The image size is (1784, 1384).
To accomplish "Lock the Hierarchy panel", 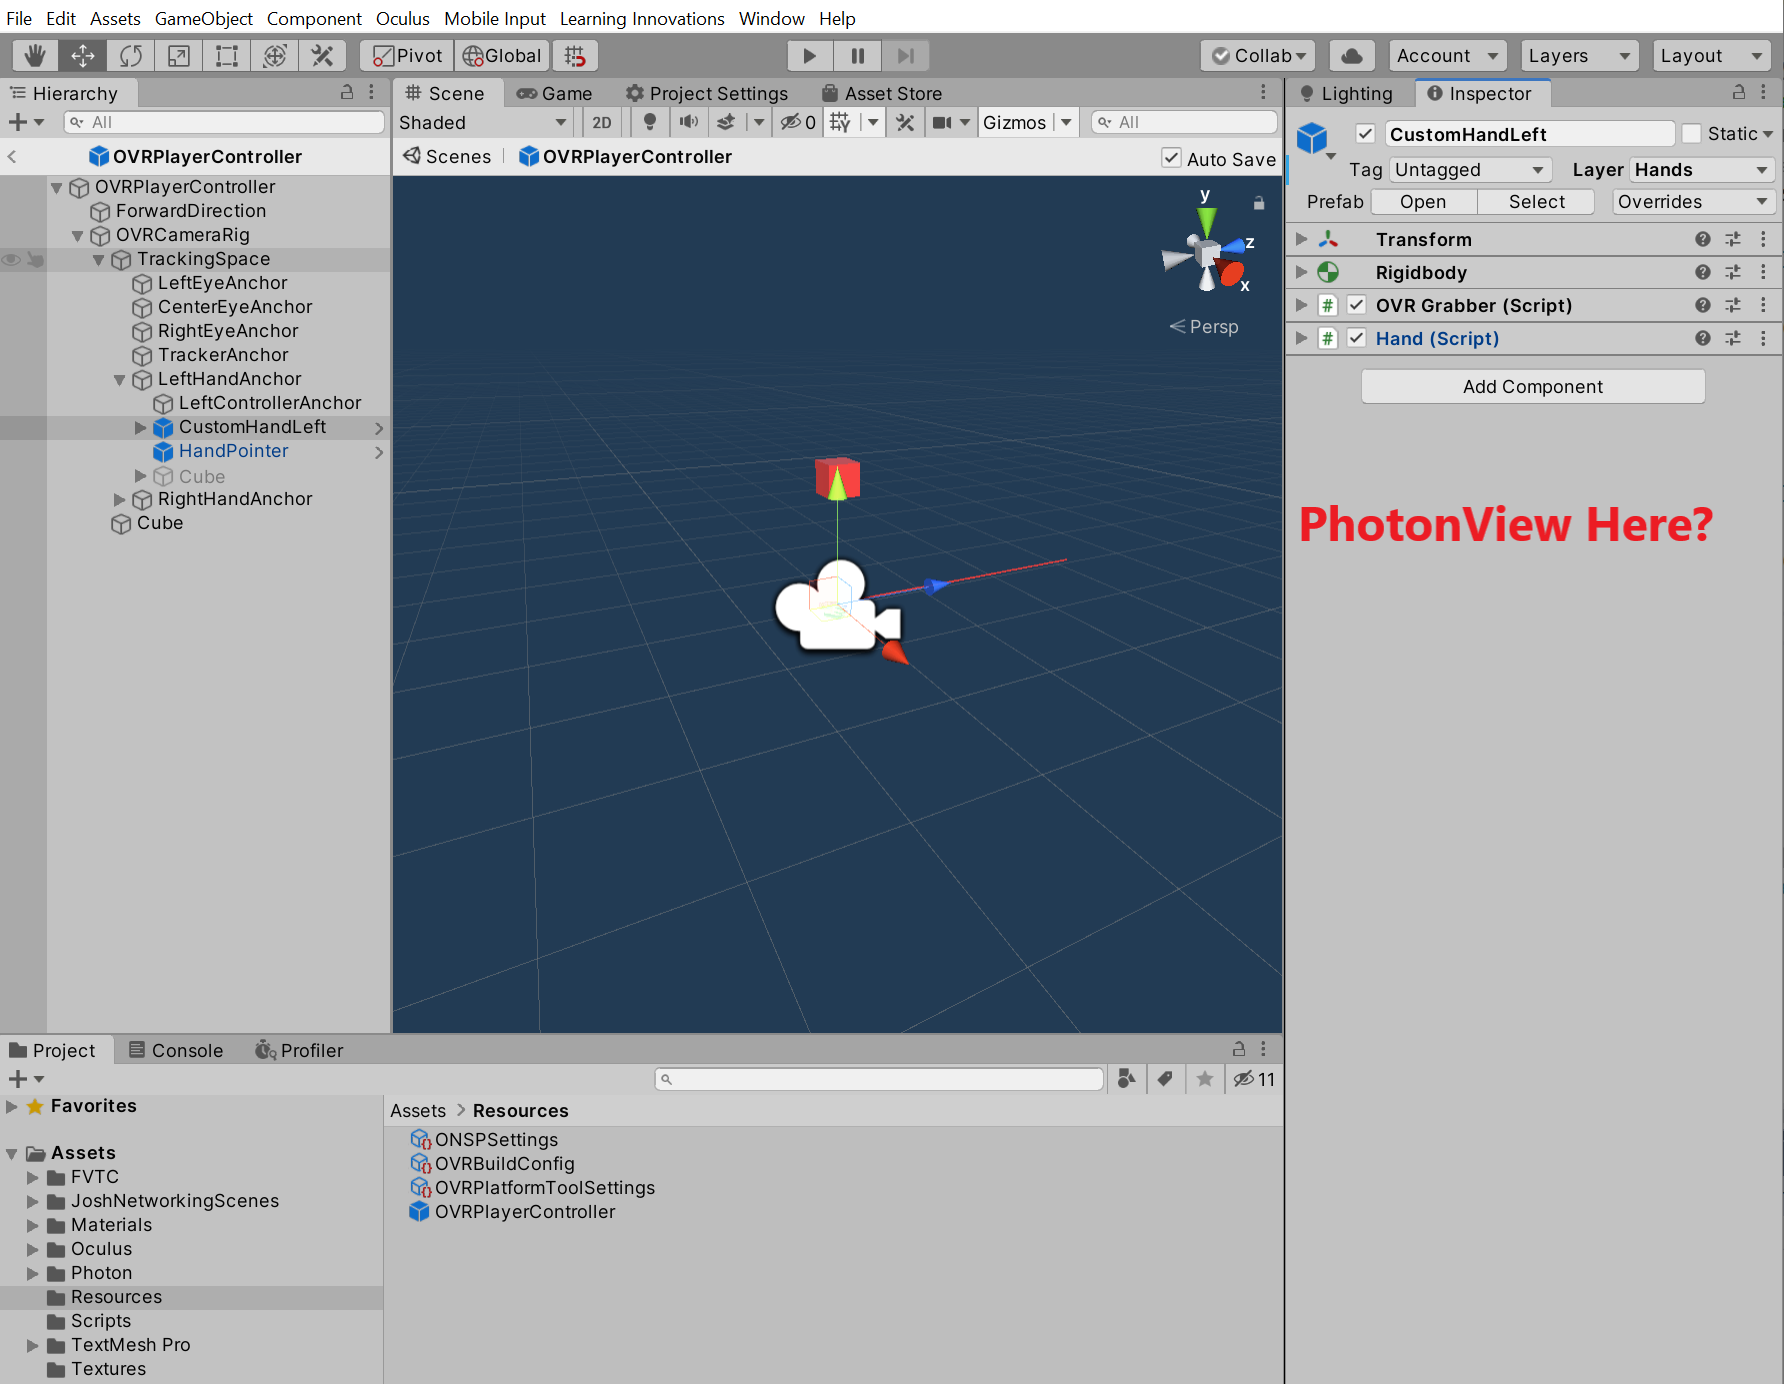I will [x=347, y=92].
